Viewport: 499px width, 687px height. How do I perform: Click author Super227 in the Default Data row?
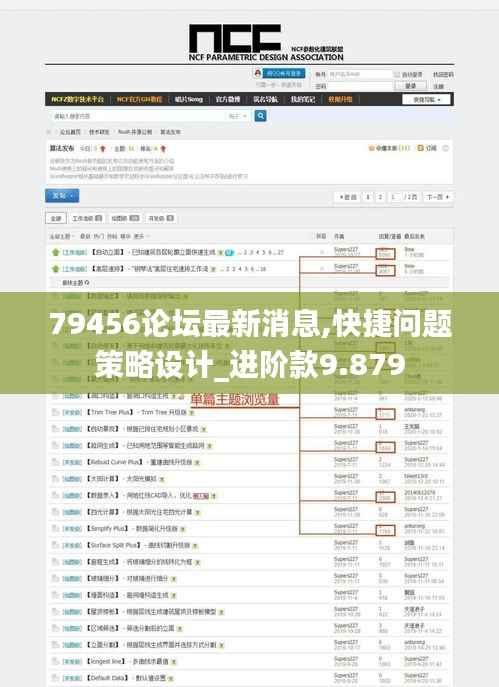click(346, 675)
